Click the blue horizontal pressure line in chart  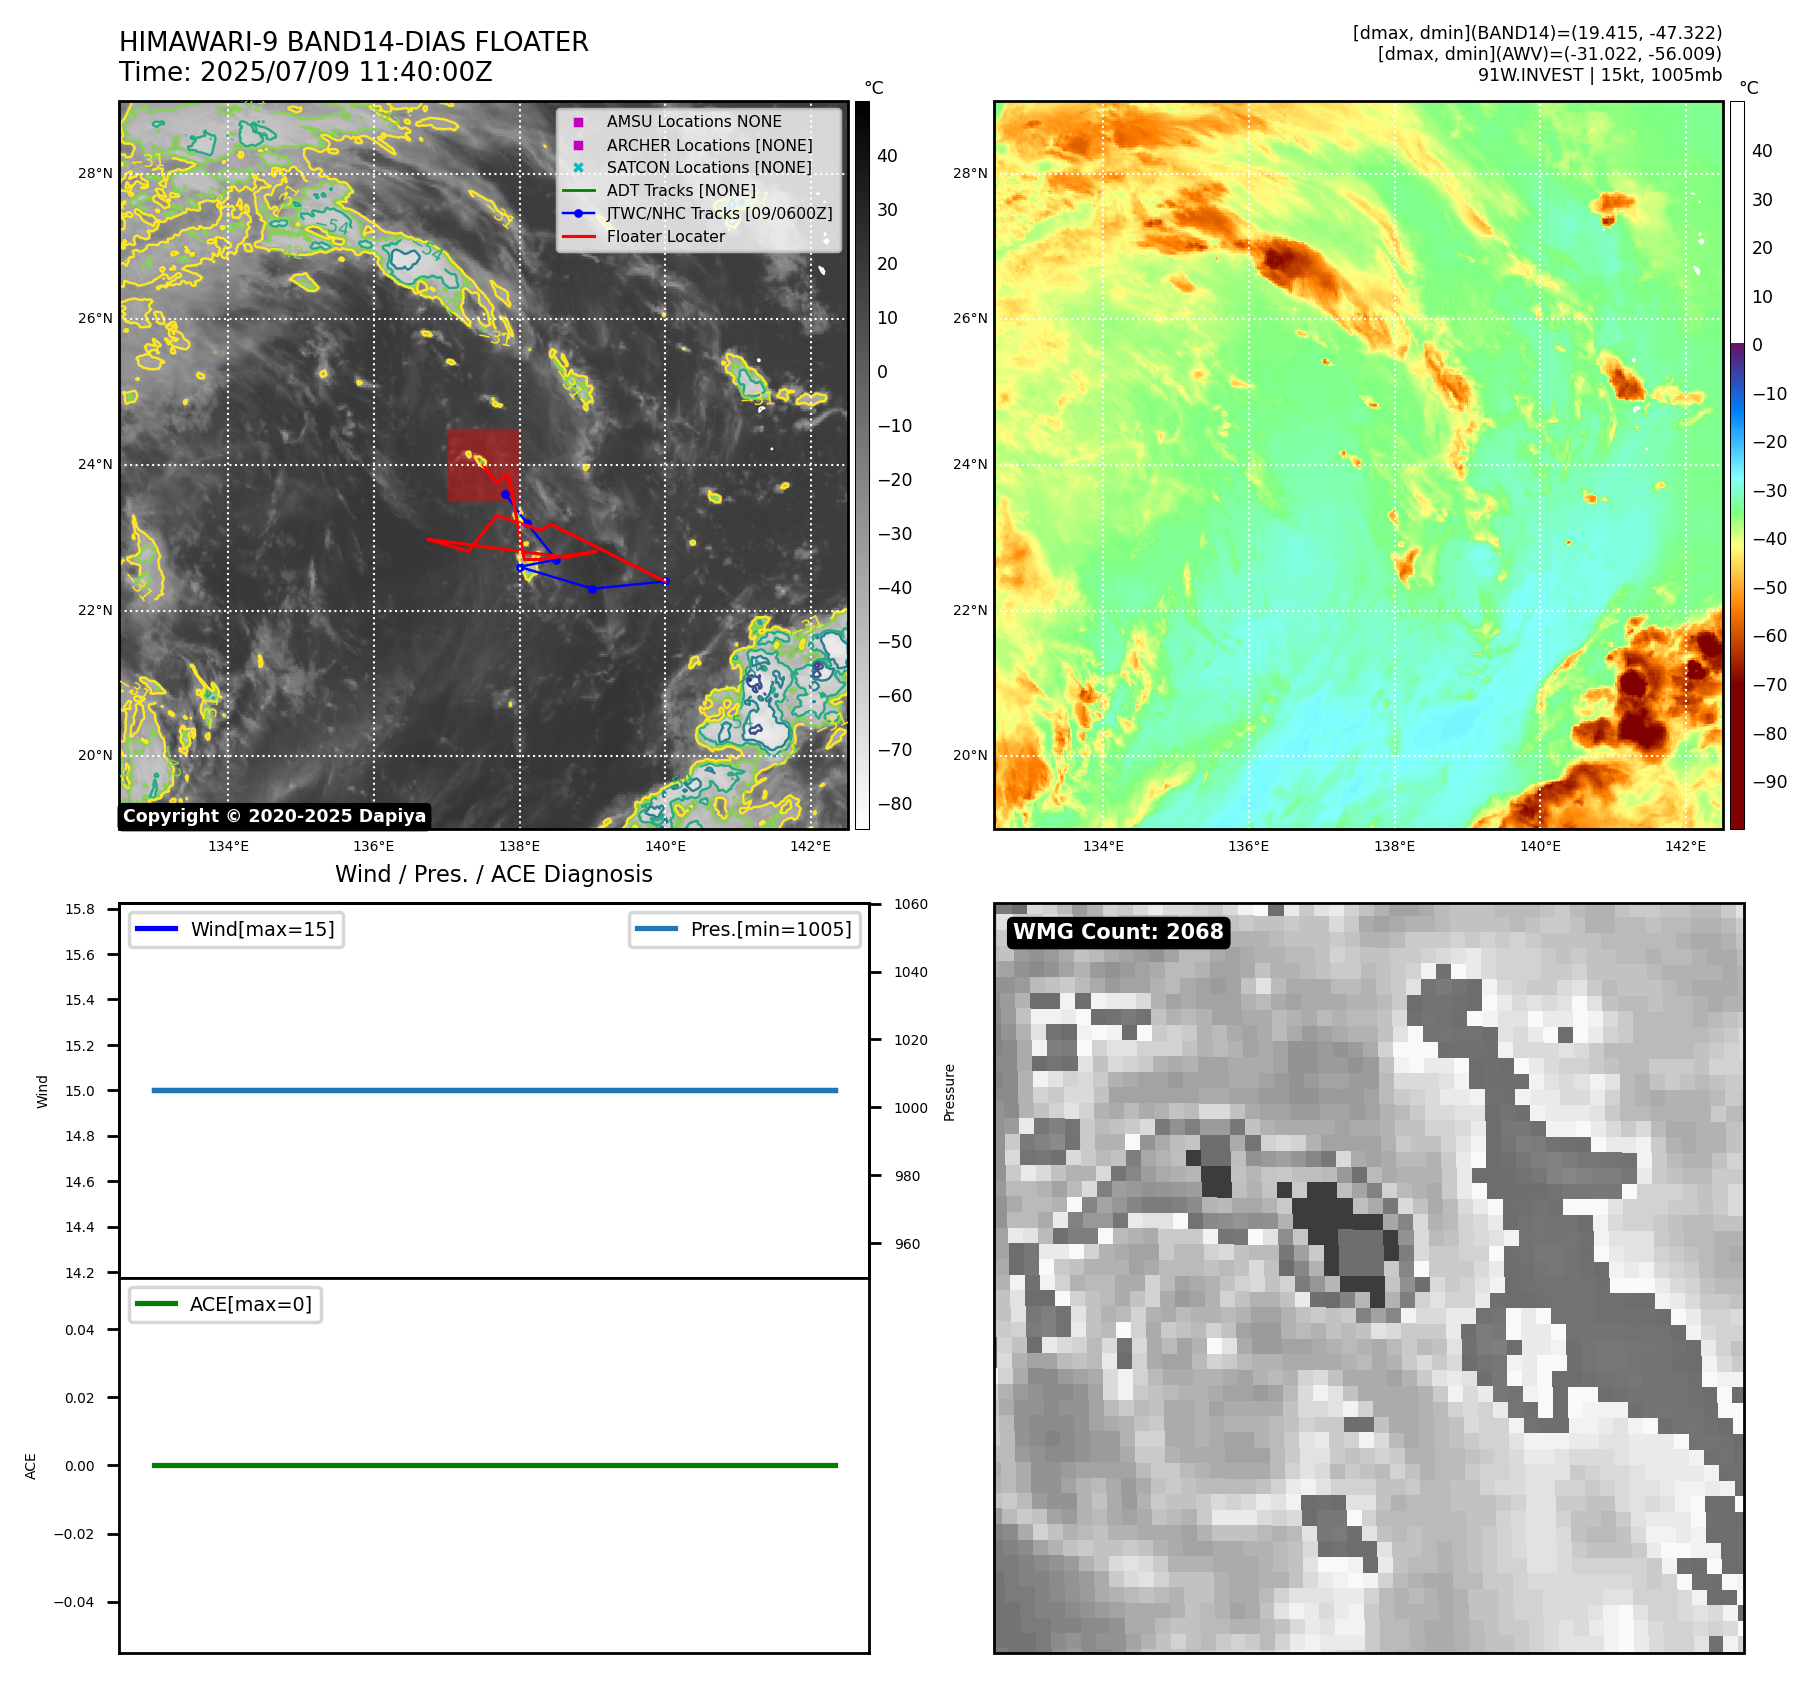(494, 1090)
